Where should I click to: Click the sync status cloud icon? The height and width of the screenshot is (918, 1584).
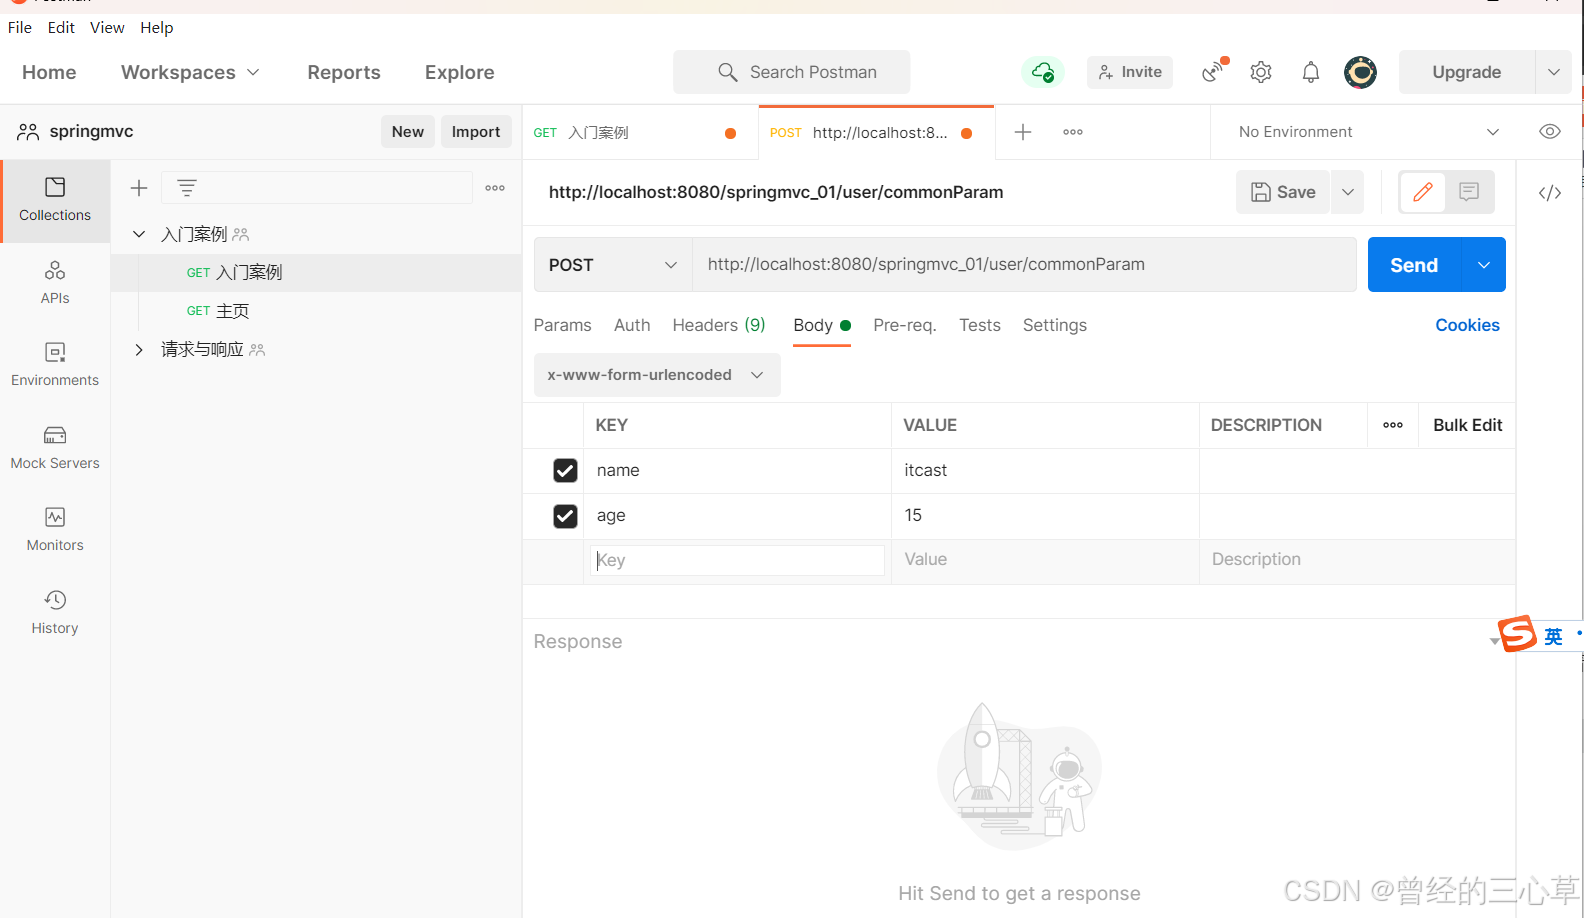1043,72
